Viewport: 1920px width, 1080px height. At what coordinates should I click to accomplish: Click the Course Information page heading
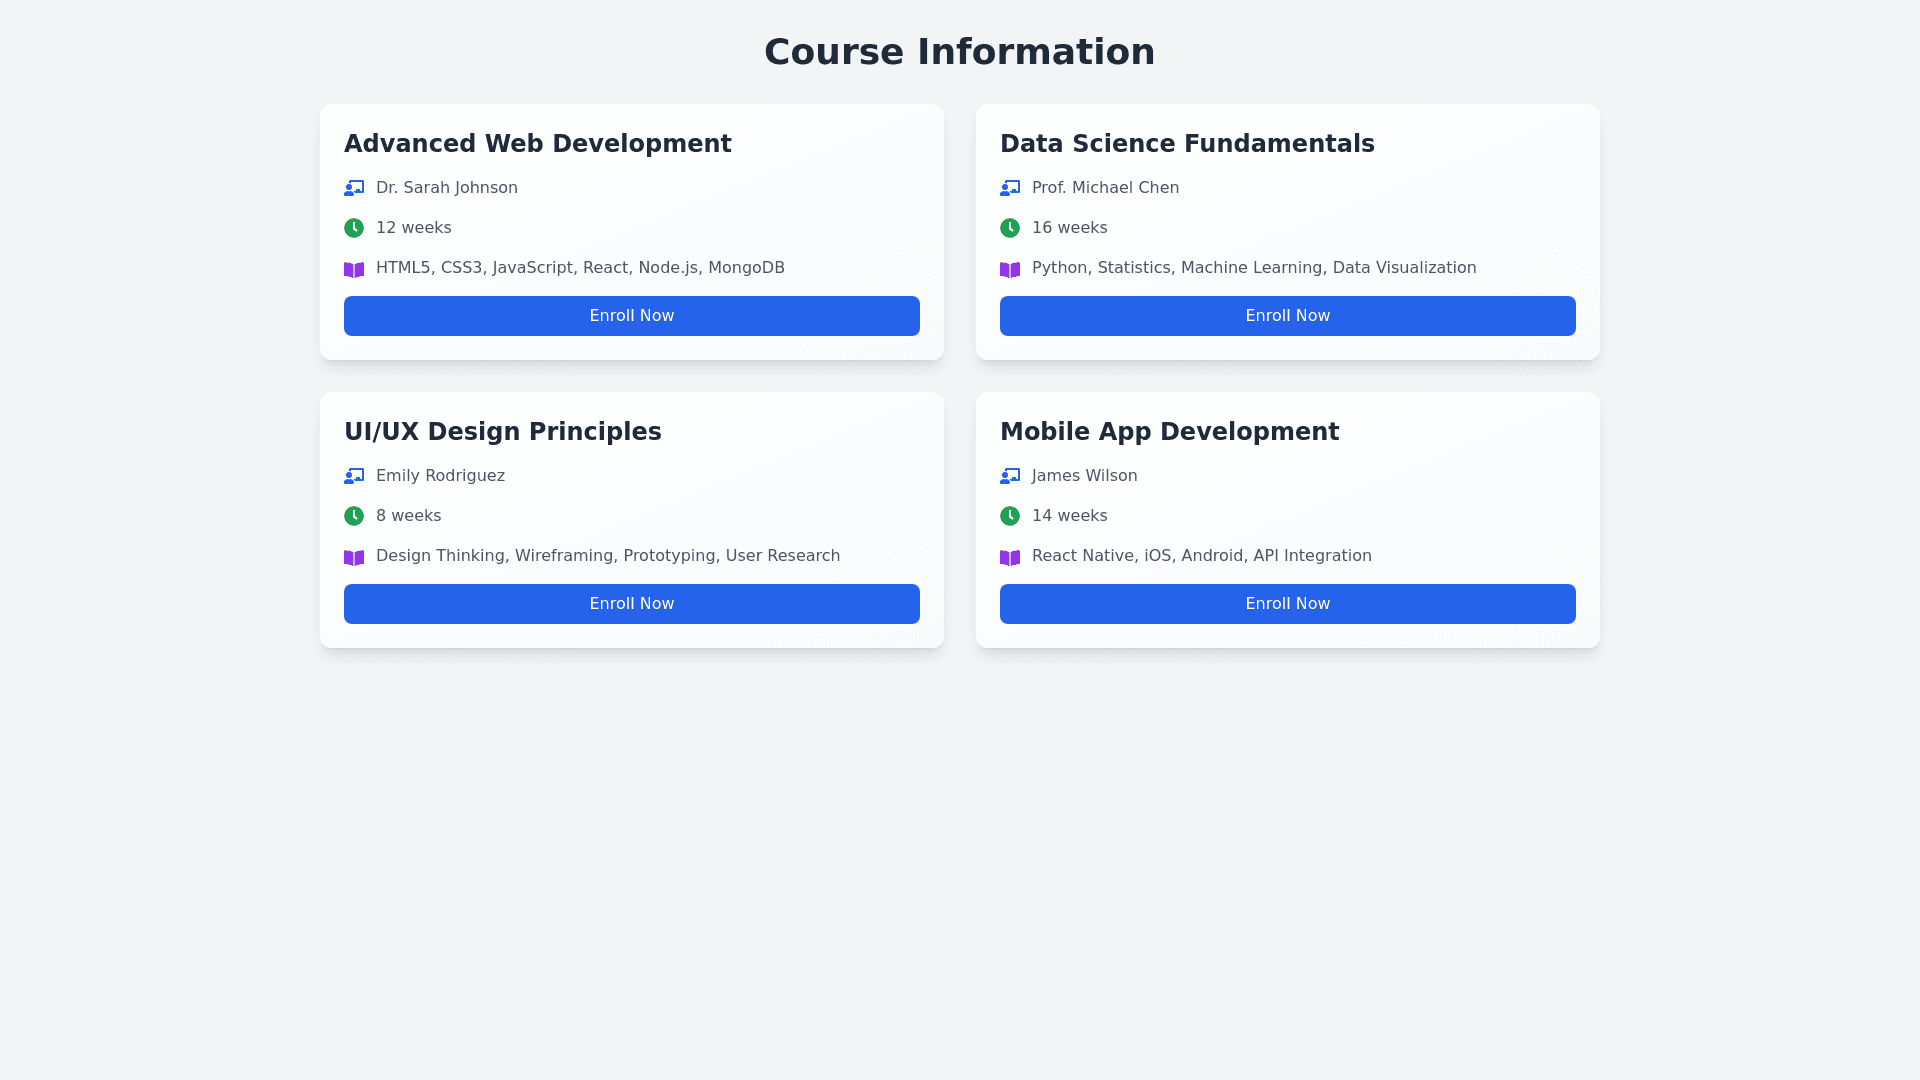[x=959, y=52]
